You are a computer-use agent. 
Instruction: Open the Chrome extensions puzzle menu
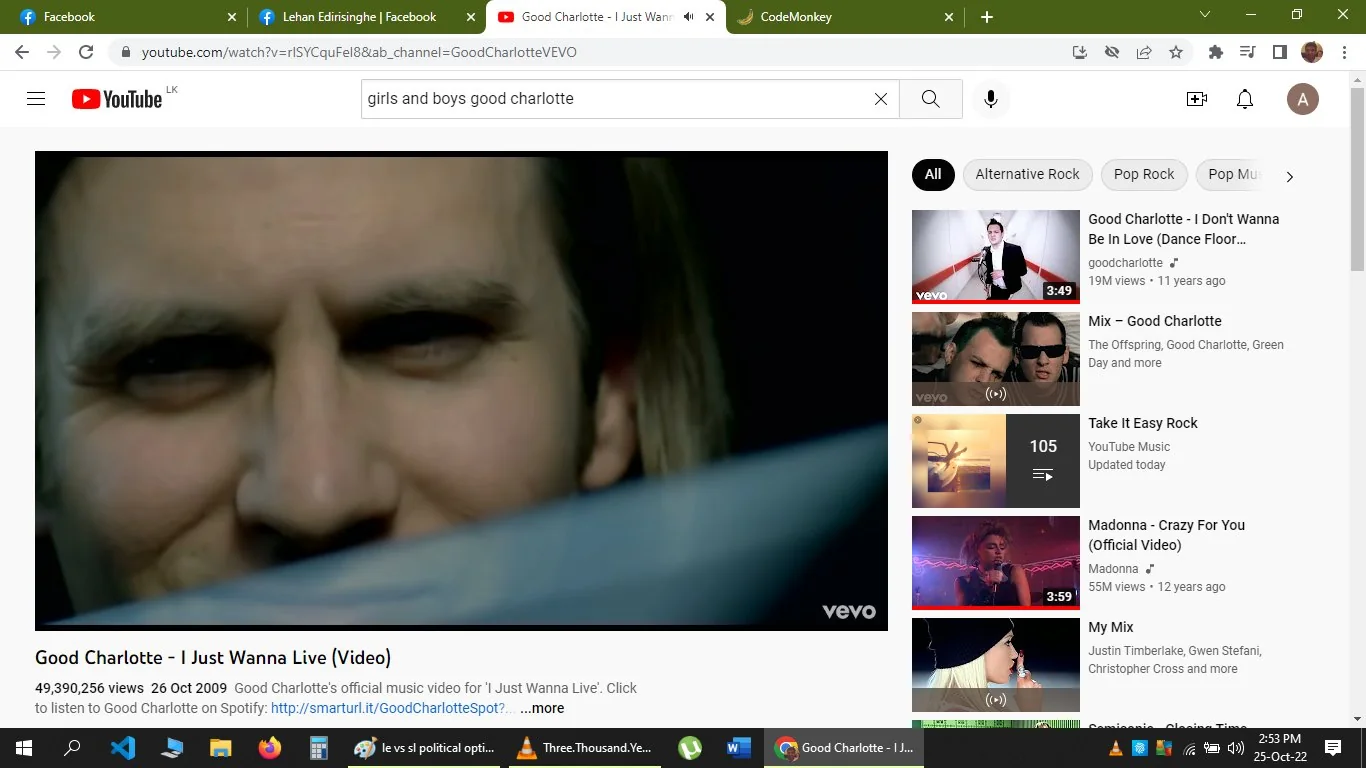coord(1215,52)
